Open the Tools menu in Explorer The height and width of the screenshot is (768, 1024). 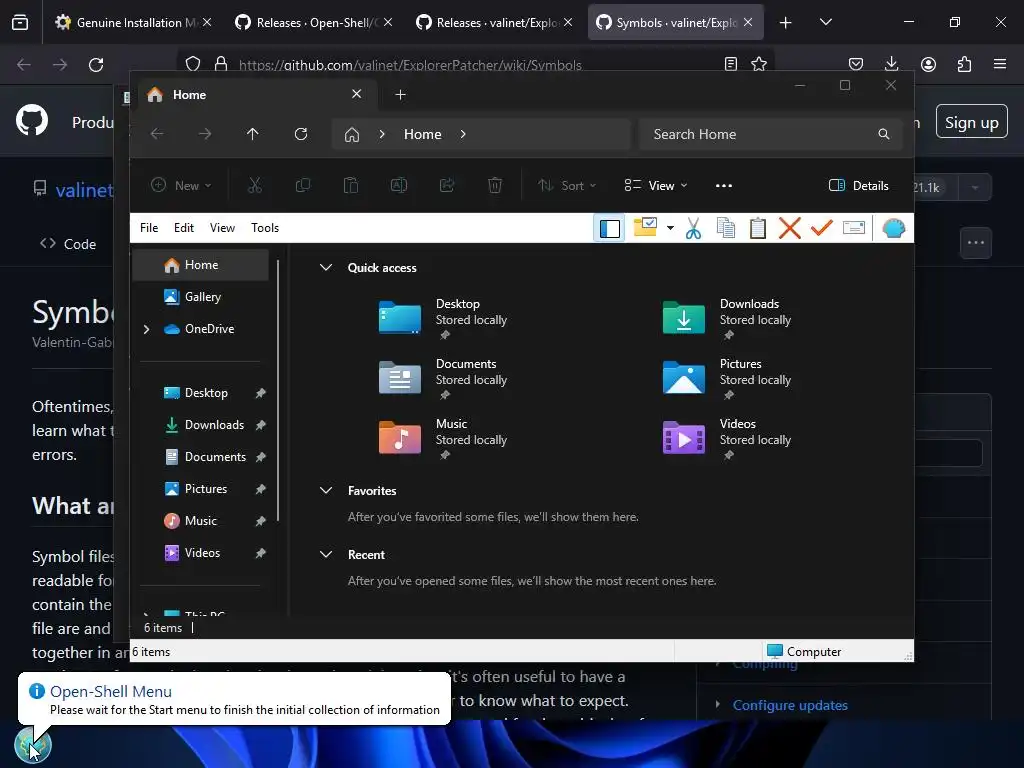coord(264,228)
